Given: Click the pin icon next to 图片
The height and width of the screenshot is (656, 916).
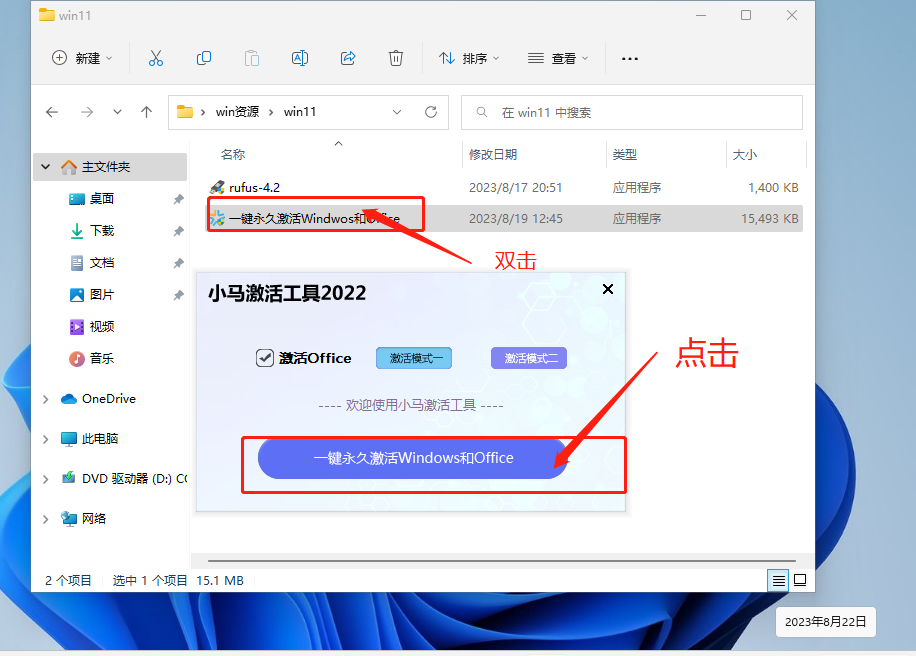Looking at the screenshot, I should [178, 295].
